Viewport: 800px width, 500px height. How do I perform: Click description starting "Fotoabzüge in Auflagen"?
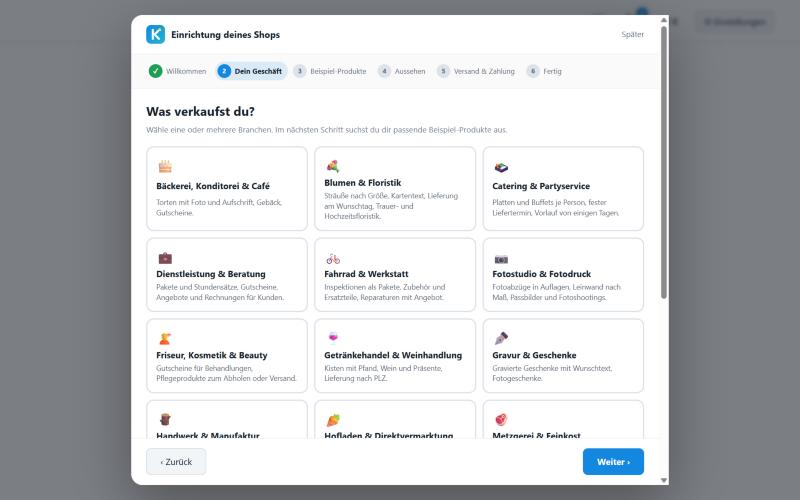click(x=557, y=292)
